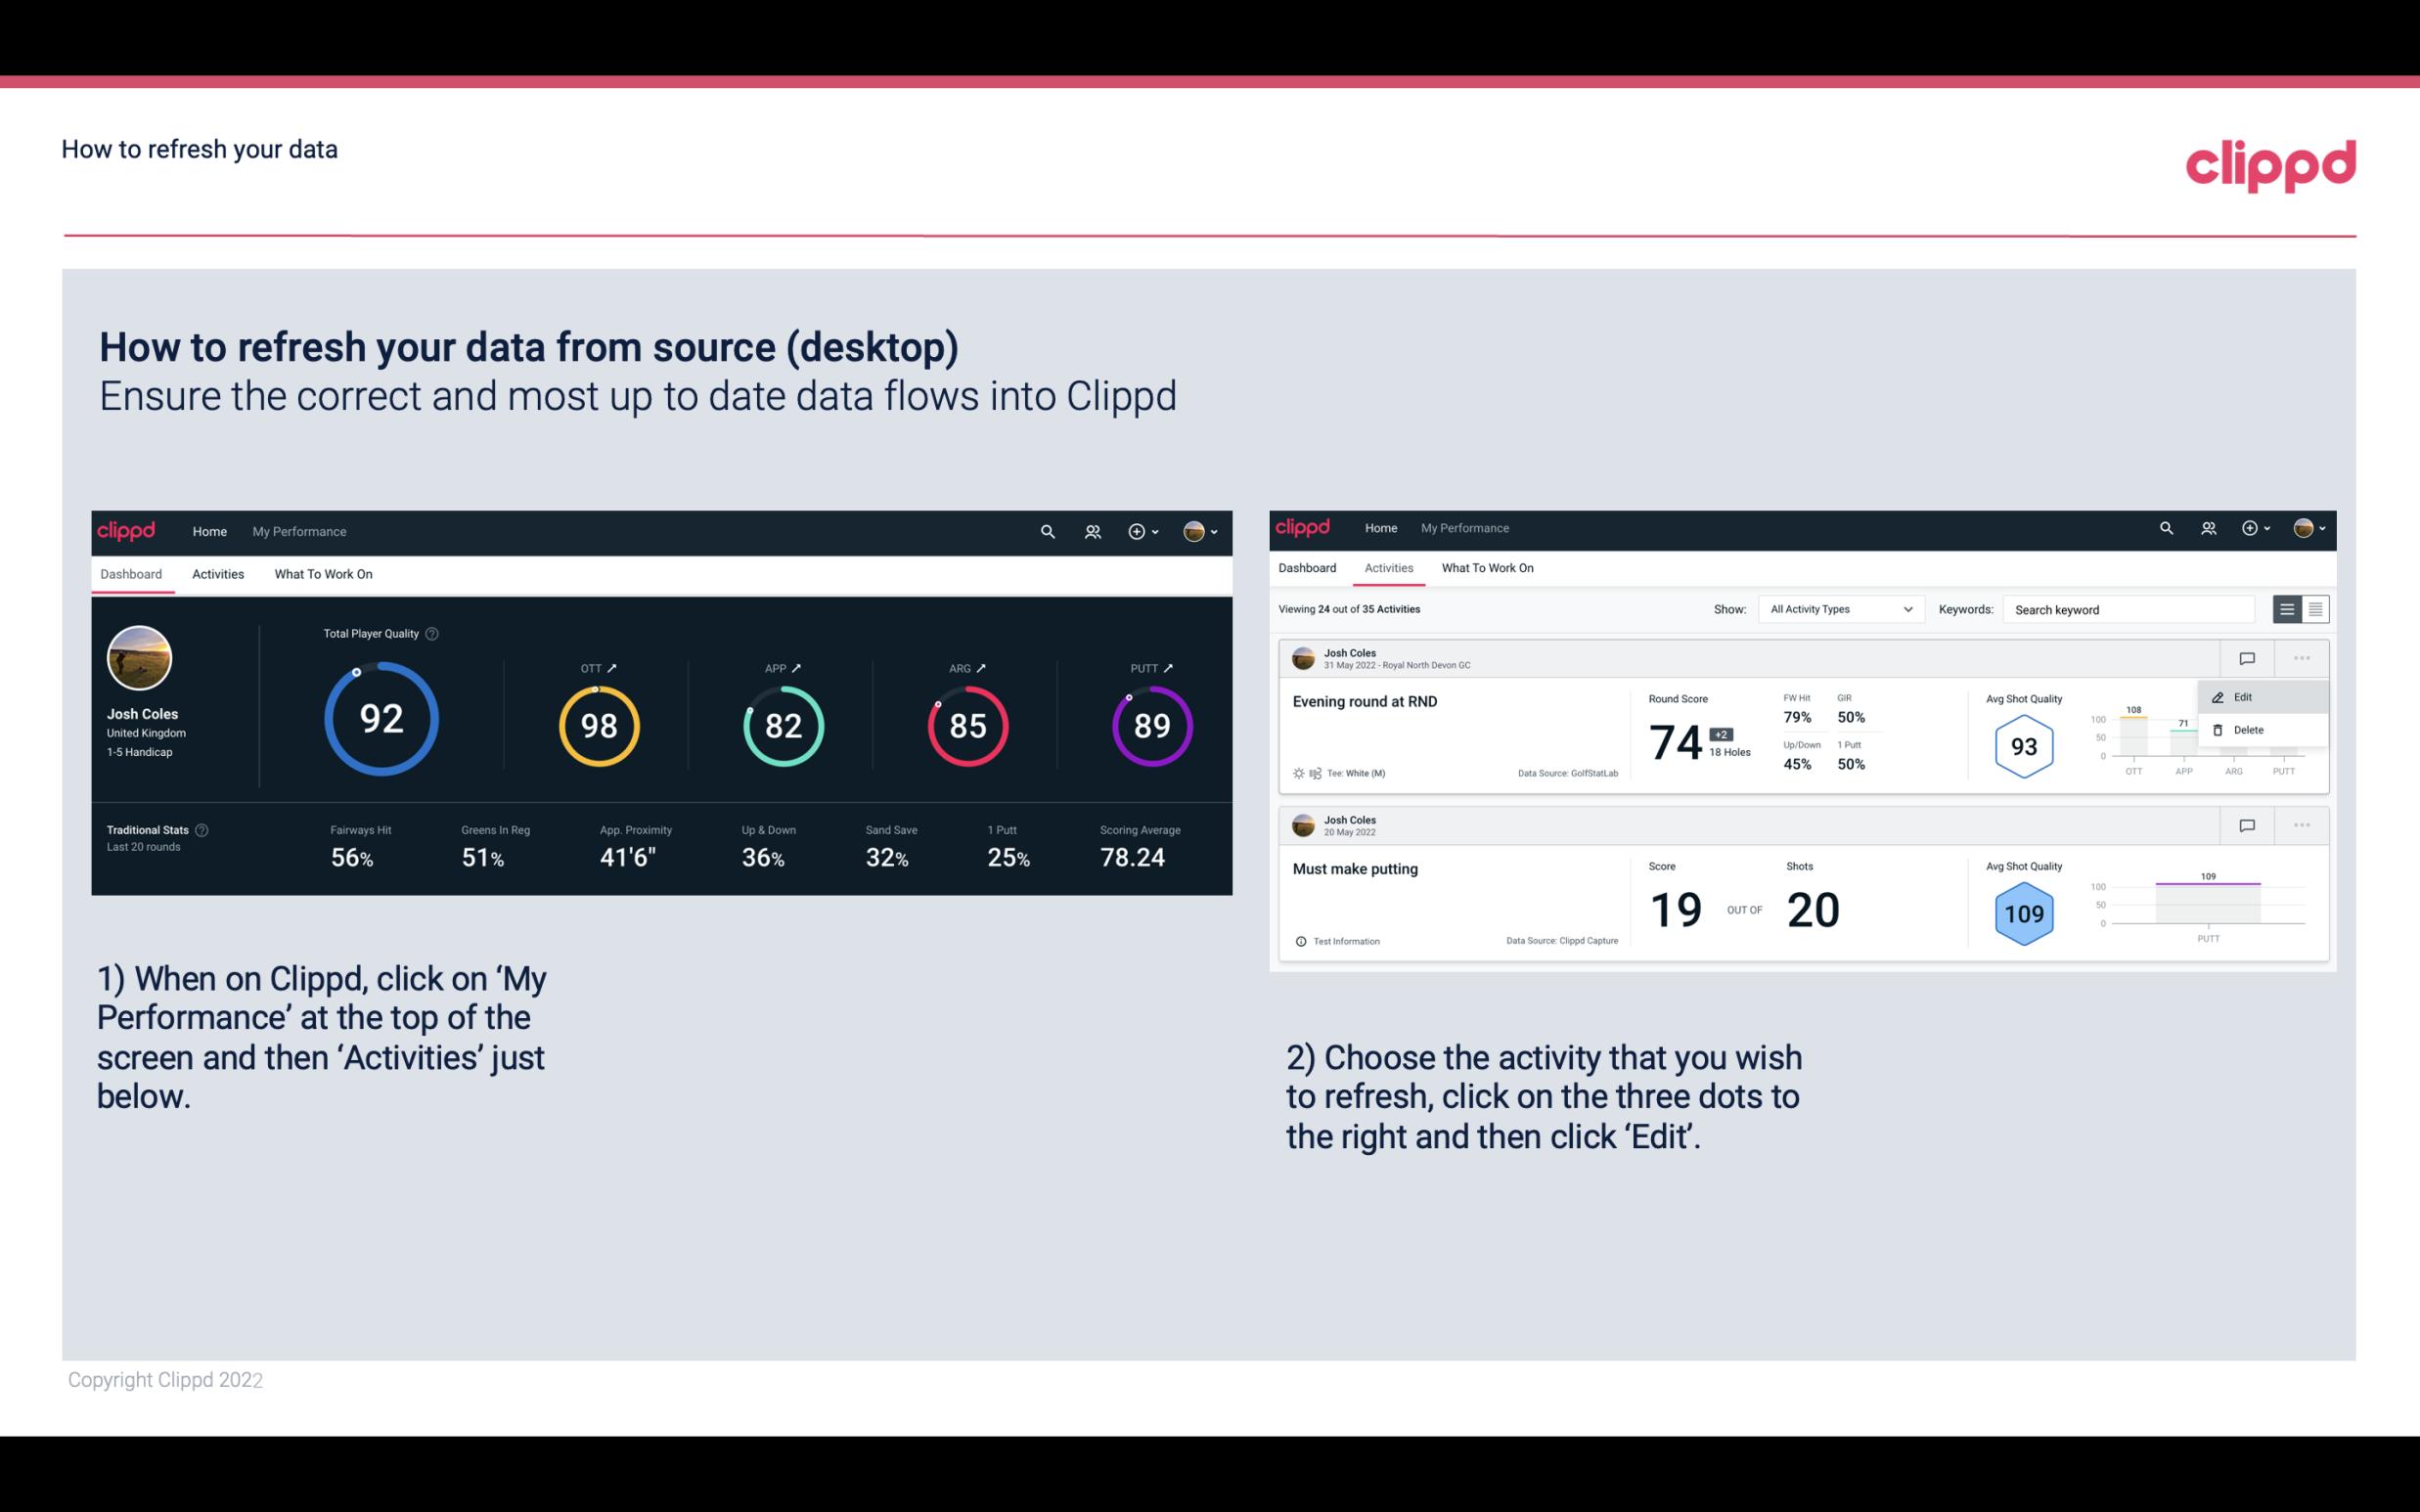This screenshot has width=2420, height=1512.
Task: Click the grid view icon next to list view
Action: coord(2315,608)
